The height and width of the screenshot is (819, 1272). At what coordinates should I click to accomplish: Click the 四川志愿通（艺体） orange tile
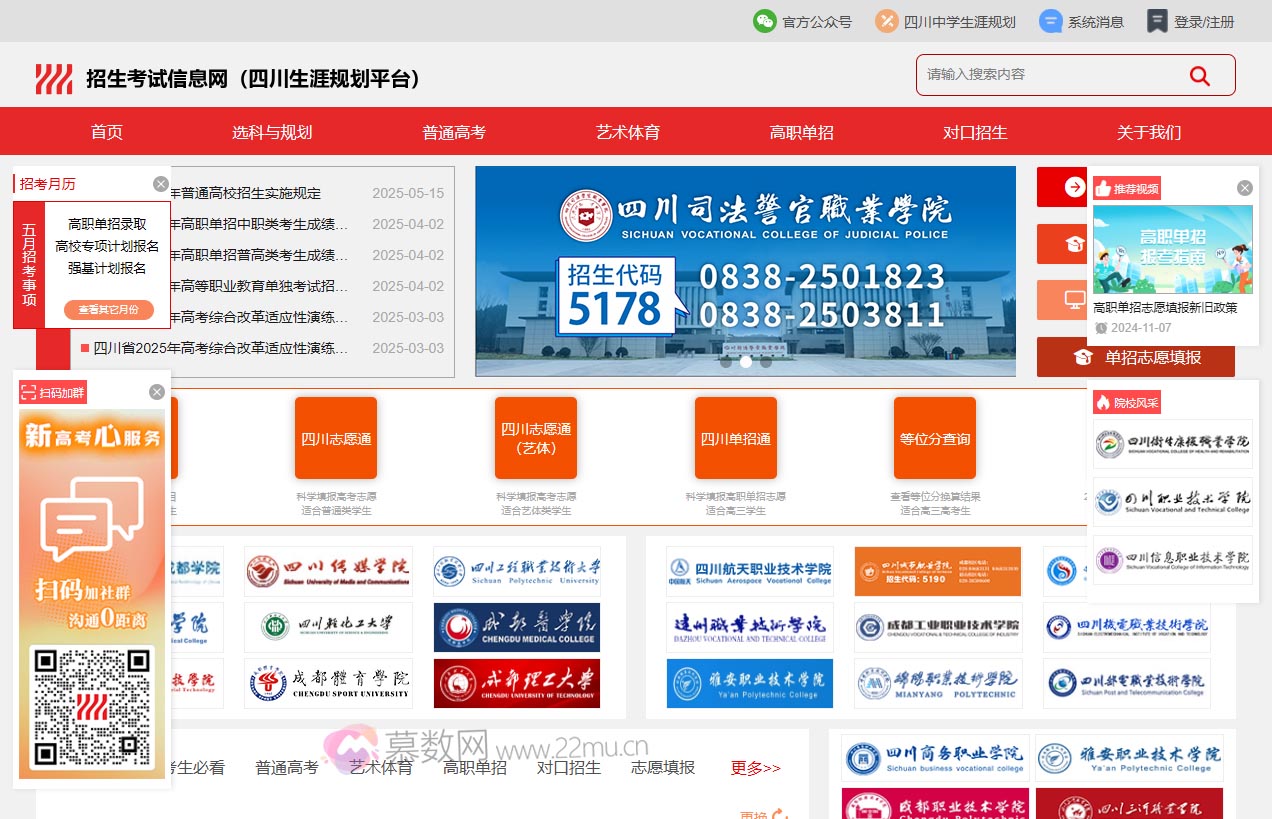(535, 438)
